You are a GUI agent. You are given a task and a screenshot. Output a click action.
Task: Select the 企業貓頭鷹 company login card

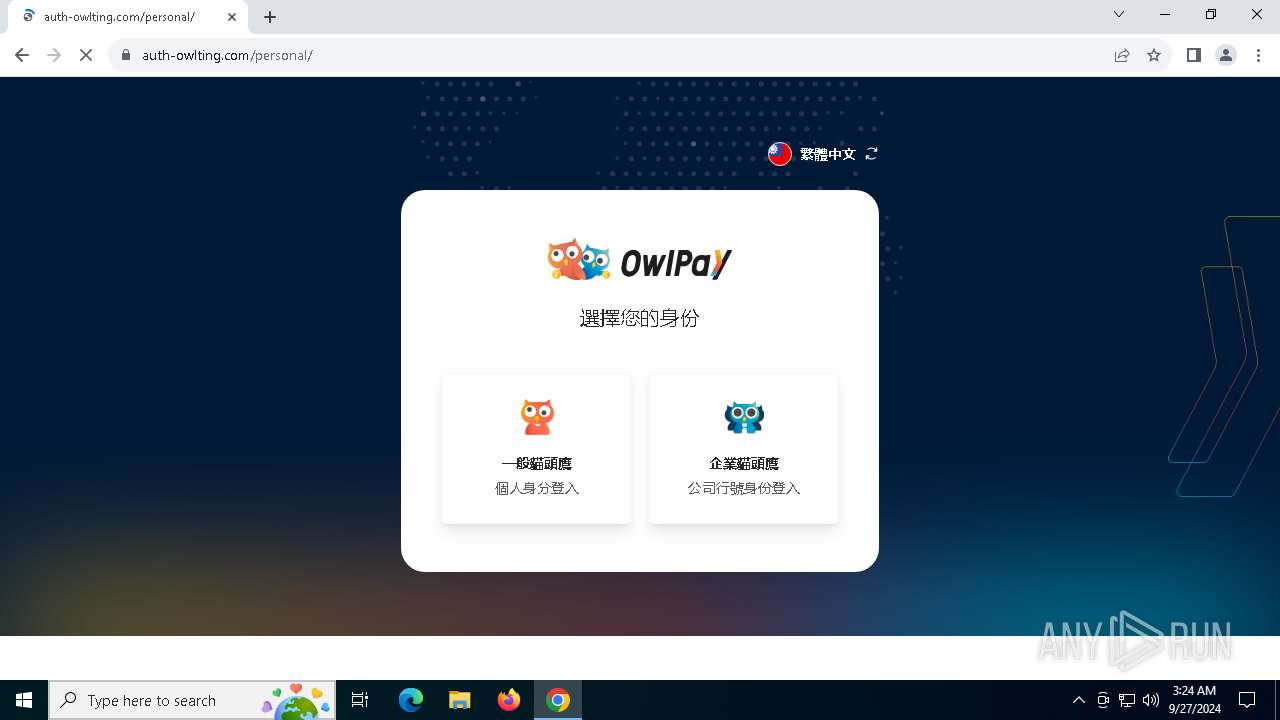coord(743,448)
